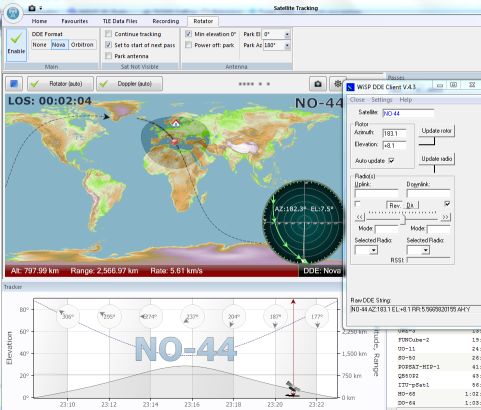Screen dimensions: 481x410
Task: Select None DDE format
Action: (39, 45)
